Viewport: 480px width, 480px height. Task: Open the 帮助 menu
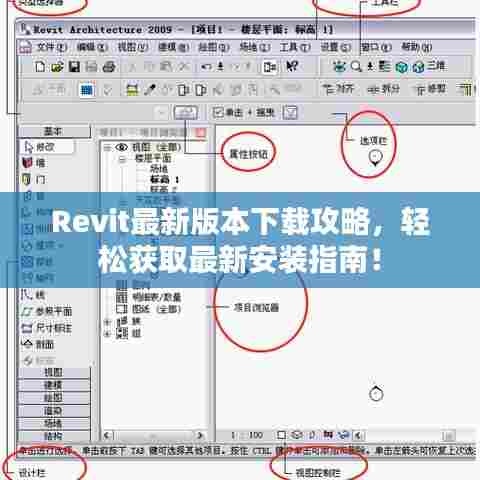coord(417,47)
